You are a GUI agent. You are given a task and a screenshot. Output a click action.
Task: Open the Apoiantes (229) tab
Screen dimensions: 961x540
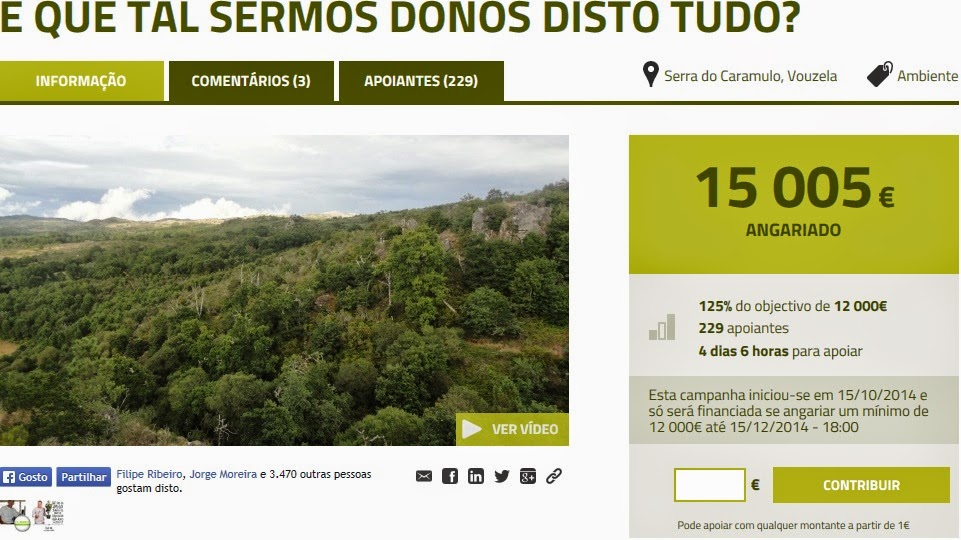[x=421, y=81]
